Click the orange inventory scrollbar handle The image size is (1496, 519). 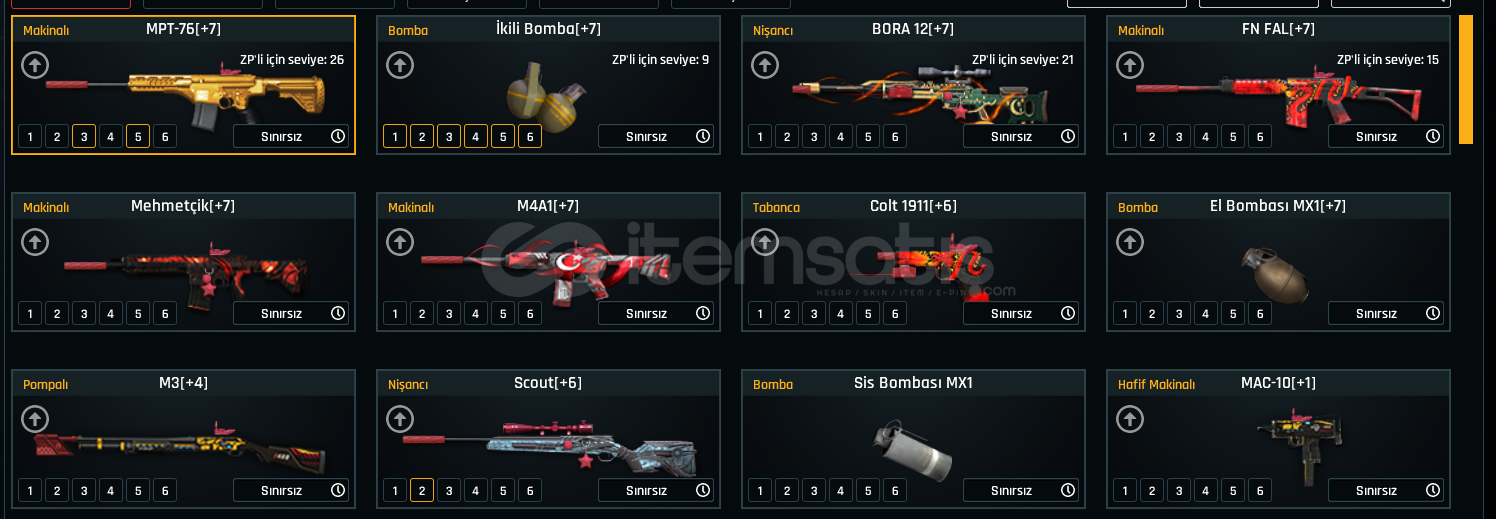(x=1466, y=79)
